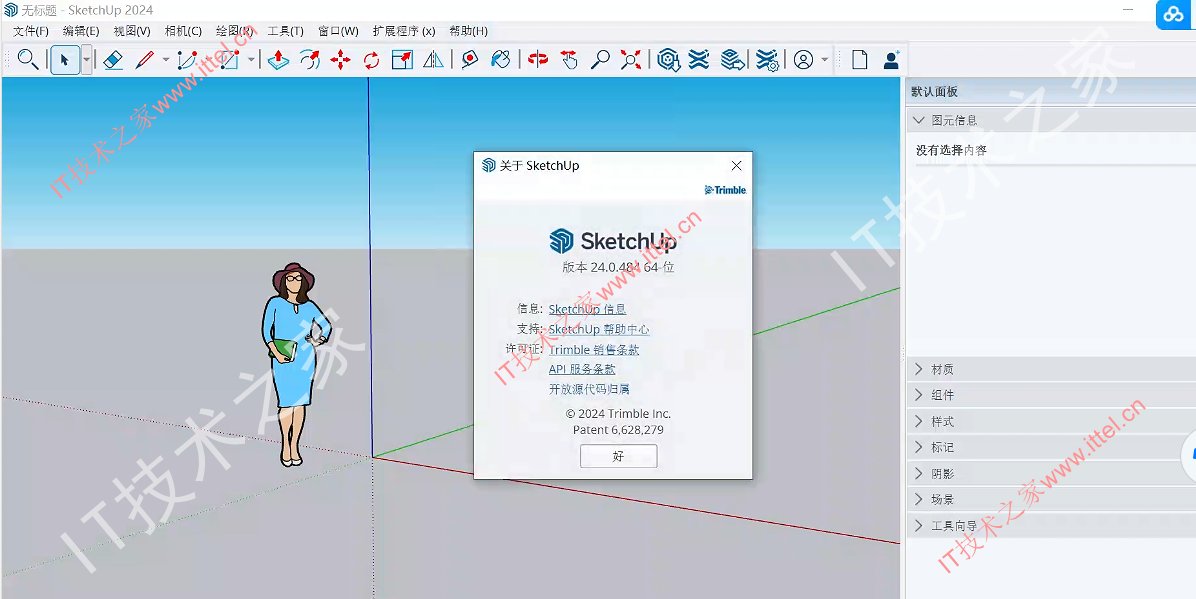Select the Rectangle shape tool
The image size is (1196, 599).
tap(230, 60)
